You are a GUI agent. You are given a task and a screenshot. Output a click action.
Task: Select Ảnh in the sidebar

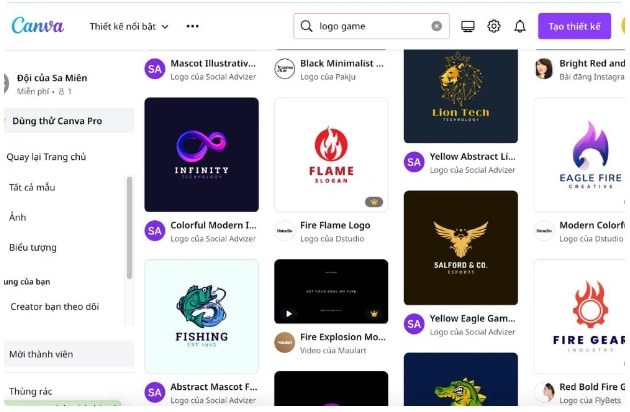click(x=18, y=217)
